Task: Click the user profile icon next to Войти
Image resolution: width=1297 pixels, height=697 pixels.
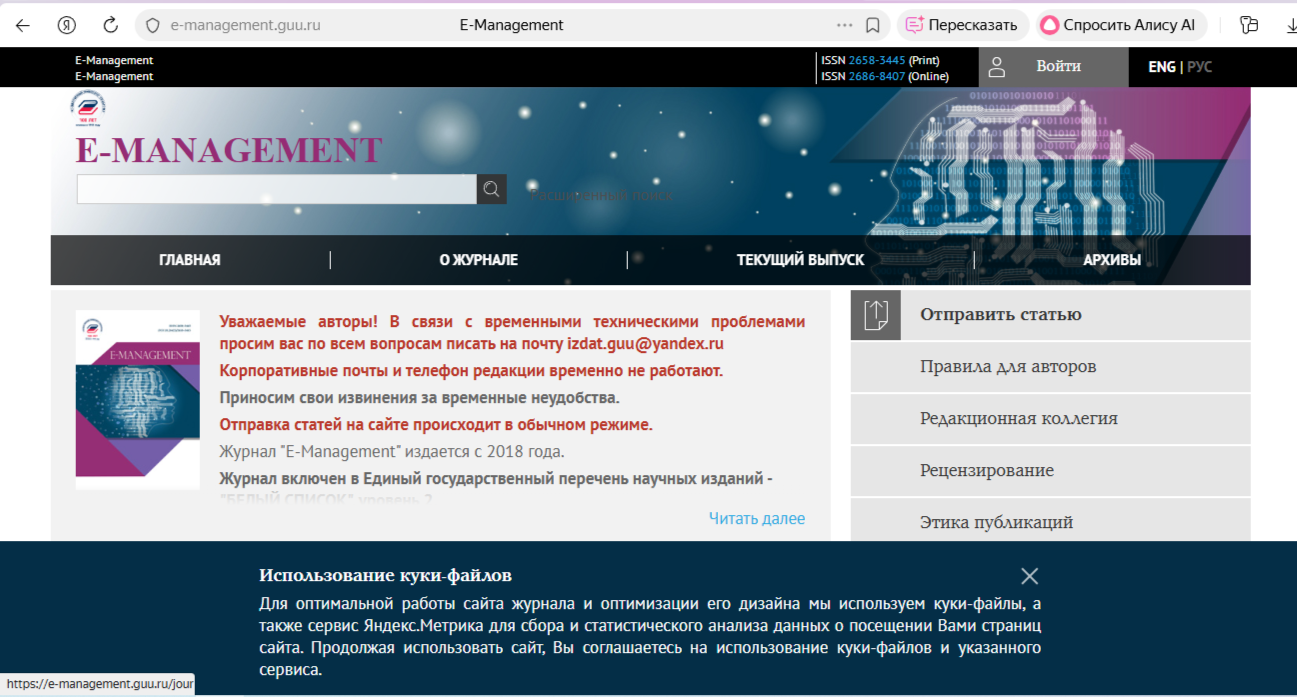Action: (x=996, y=67)
